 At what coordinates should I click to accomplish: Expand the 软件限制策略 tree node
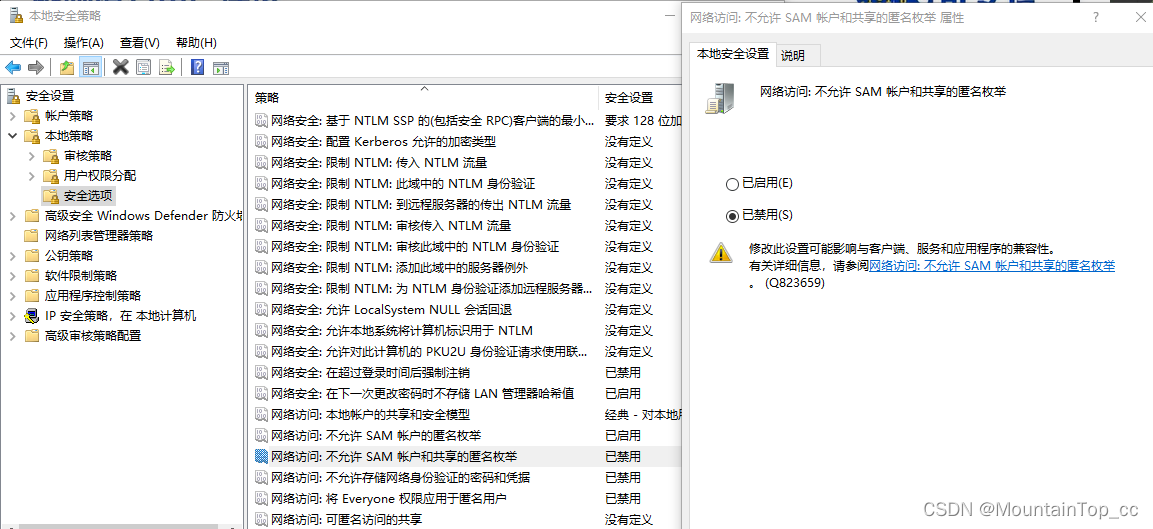coord(13,276)
